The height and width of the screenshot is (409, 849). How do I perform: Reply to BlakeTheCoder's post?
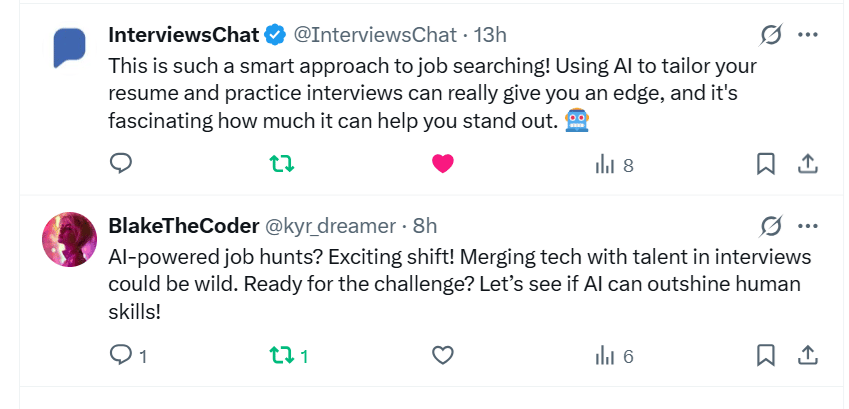coord(121,355)
